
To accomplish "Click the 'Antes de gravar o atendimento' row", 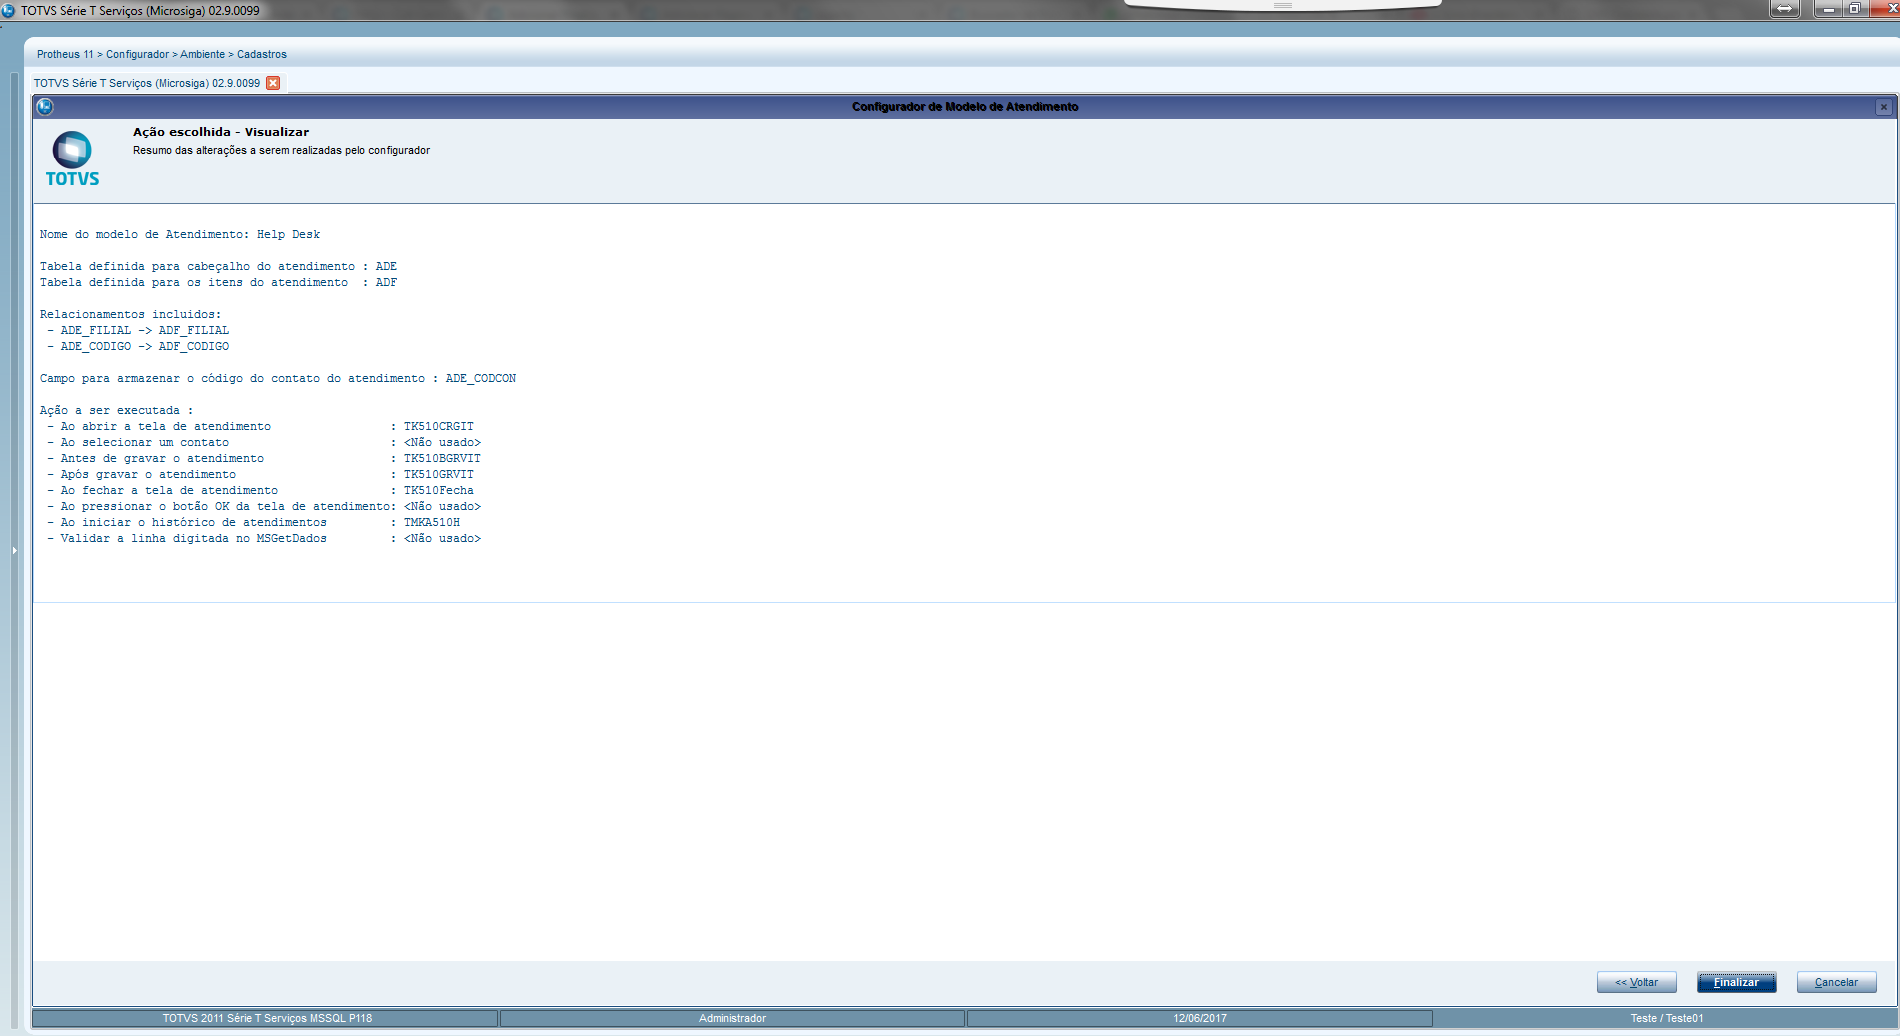I will [x=264, y=458].
